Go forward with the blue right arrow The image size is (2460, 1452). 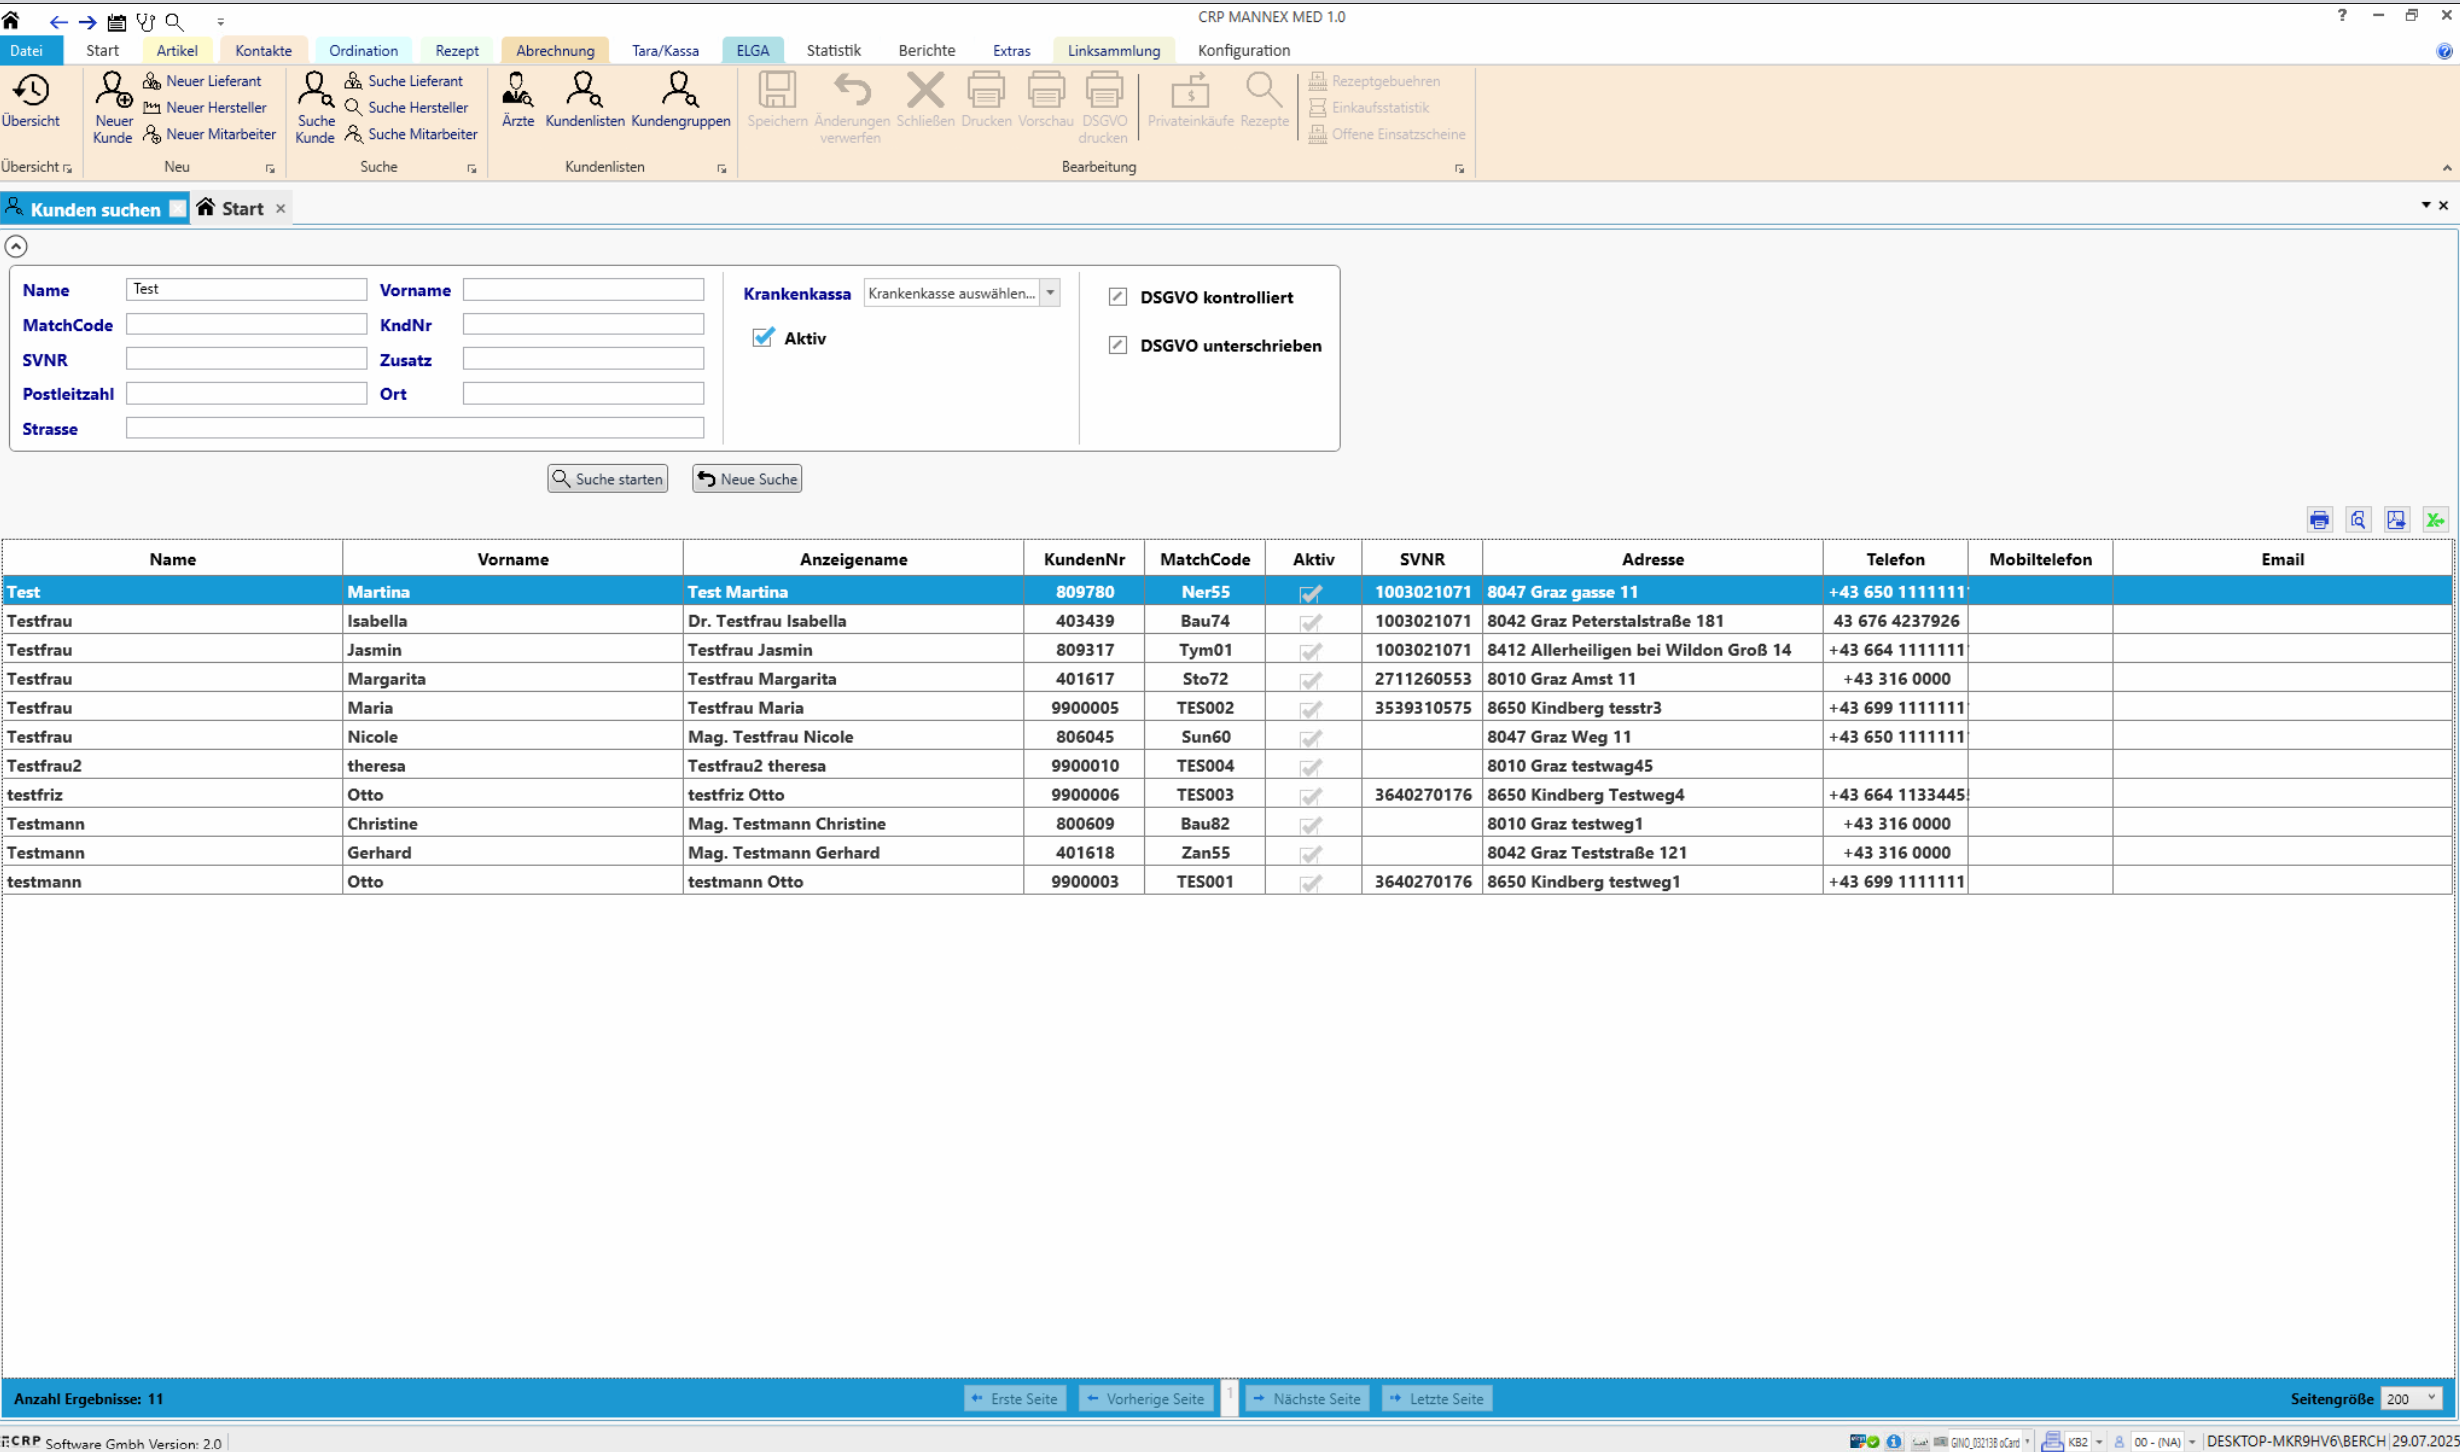[x=88, y=21]
